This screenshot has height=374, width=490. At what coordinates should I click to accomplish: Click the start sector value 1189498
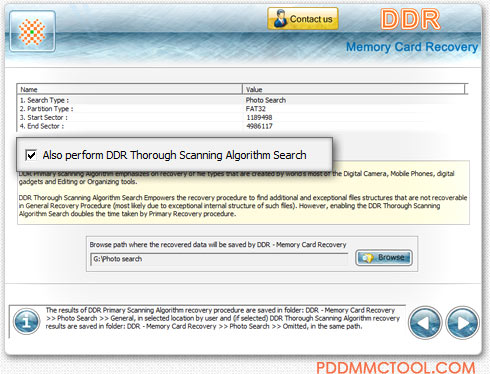click(x=259, y=117)
